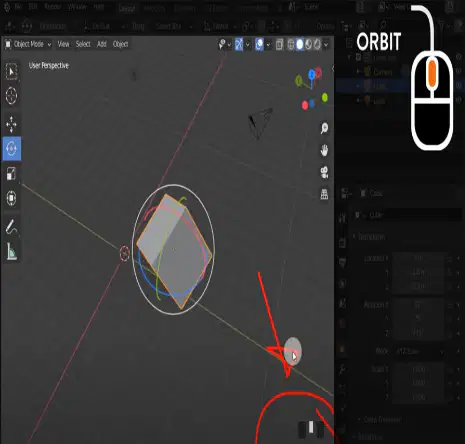Image resolution: width=465 pixels, height=444 pixels.
Task: Pick the Scale tool
Action: tap(11, 174)
